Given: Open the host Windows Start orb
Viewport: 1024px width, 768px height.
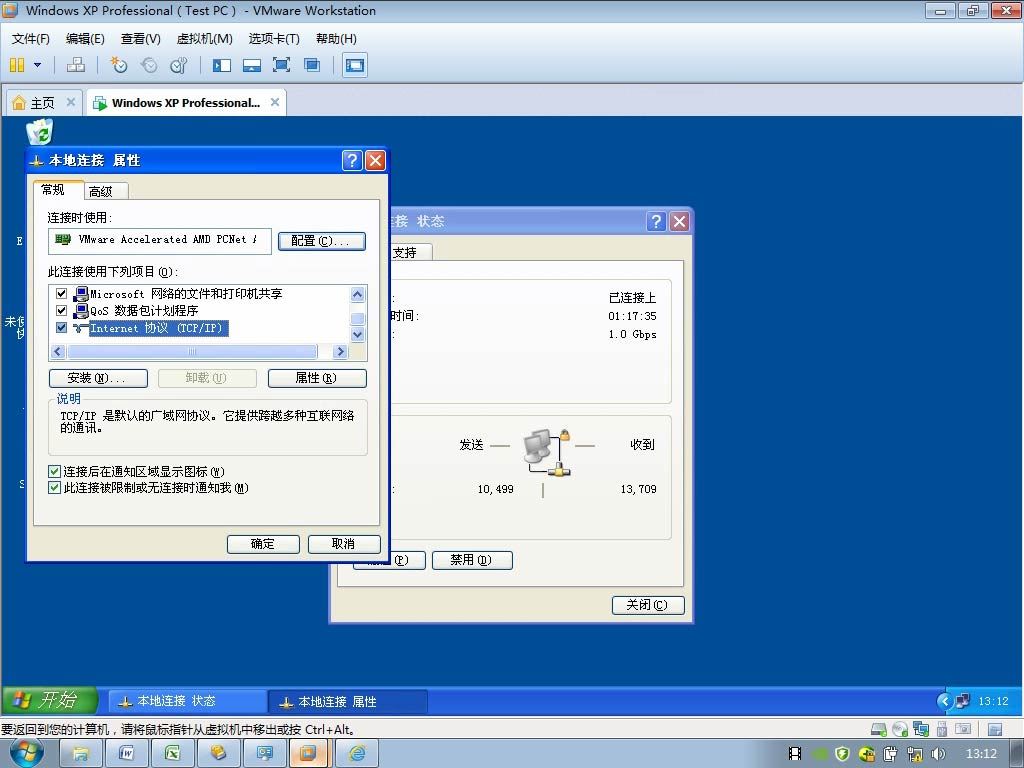Looking at the screenshot, I should (x=27, y=752).
